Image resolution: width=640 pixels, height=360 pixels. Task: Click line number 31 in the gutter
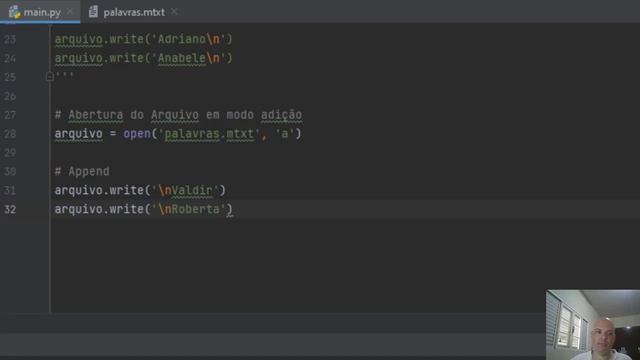pos(10,190)
